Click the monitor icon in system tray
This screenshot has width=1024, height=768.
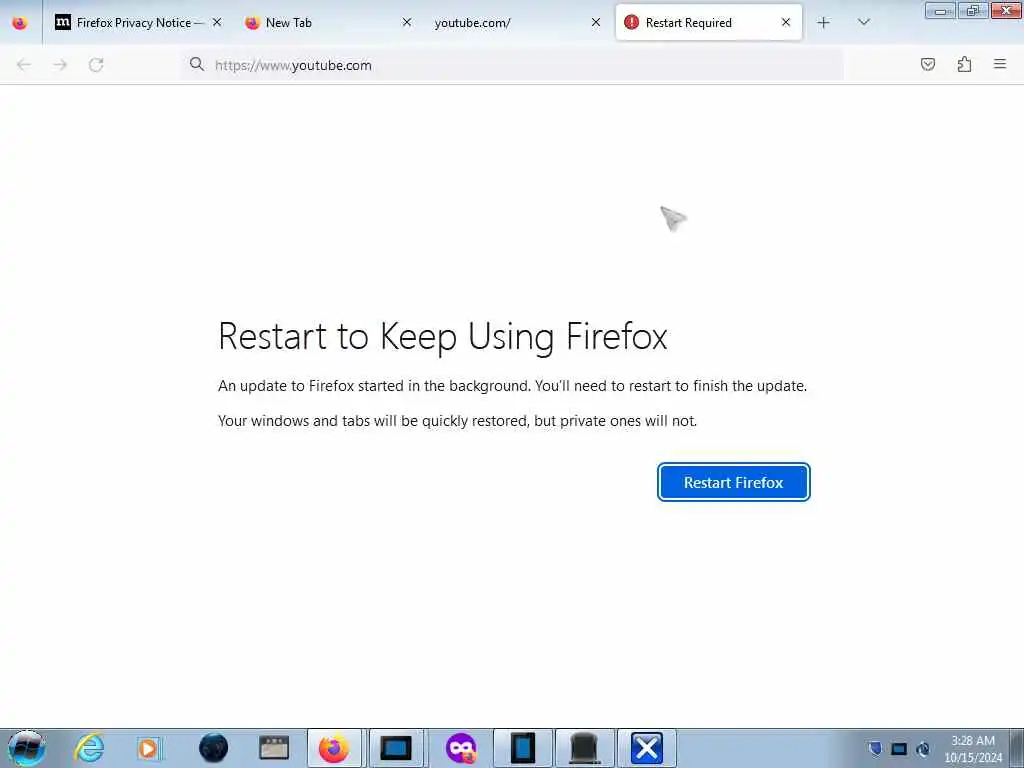click(x=899, y=748)
